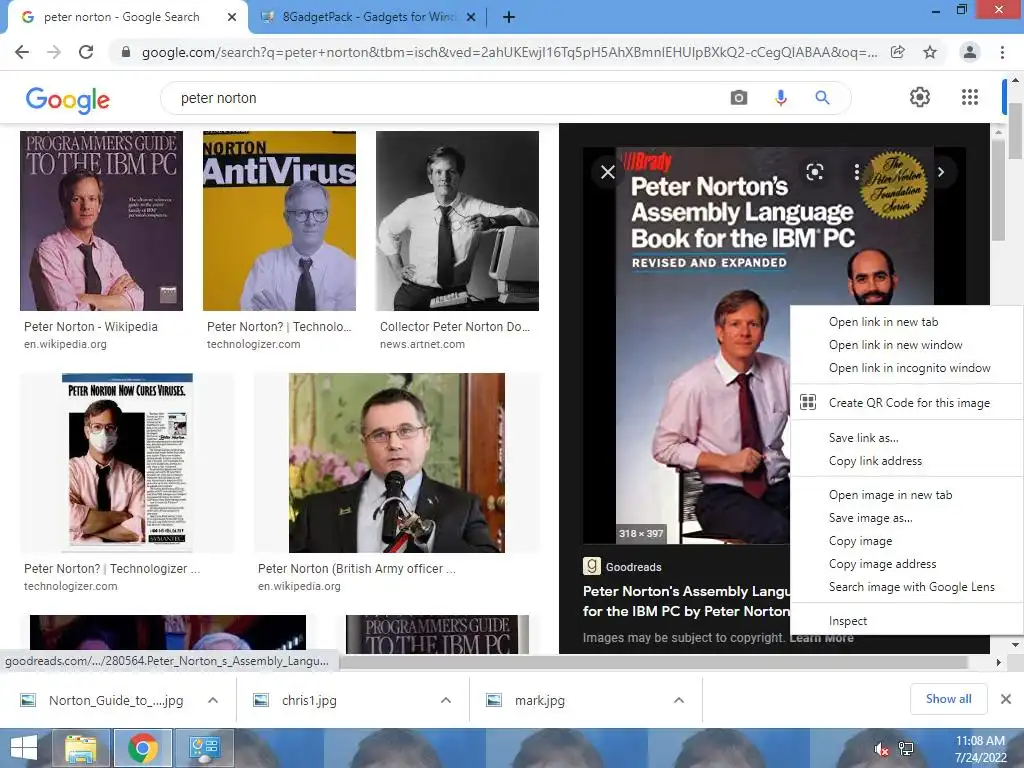Click the network tray icon
1024x768 pixels.
(906, 748)
